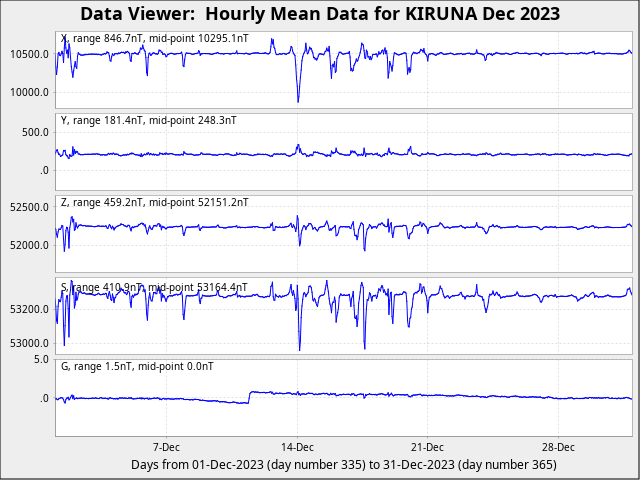The height and width of the screenshot is (480, 640).
Task: Select the G component range 1.5nT label
Action: (137, 367)
